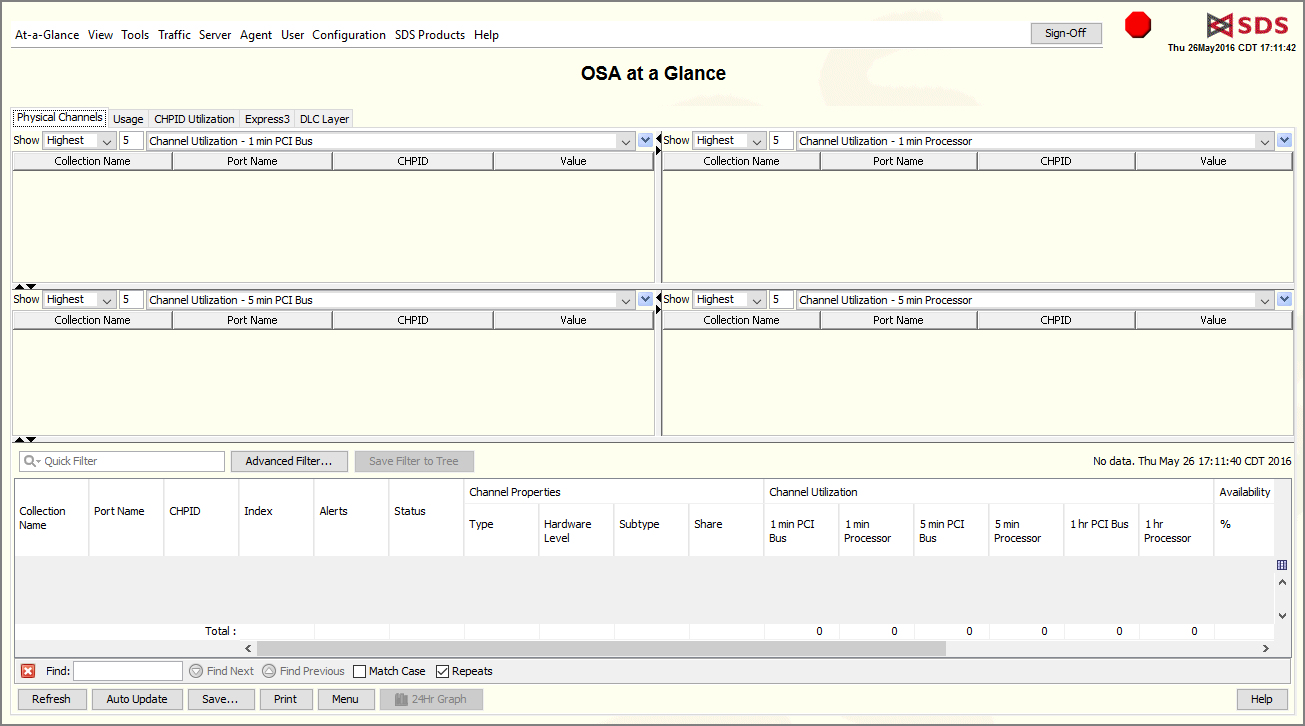Image resolution: width=1305 pixels, height=726 pixels.
Task: Open the View menu
Action: click(100, 35)
